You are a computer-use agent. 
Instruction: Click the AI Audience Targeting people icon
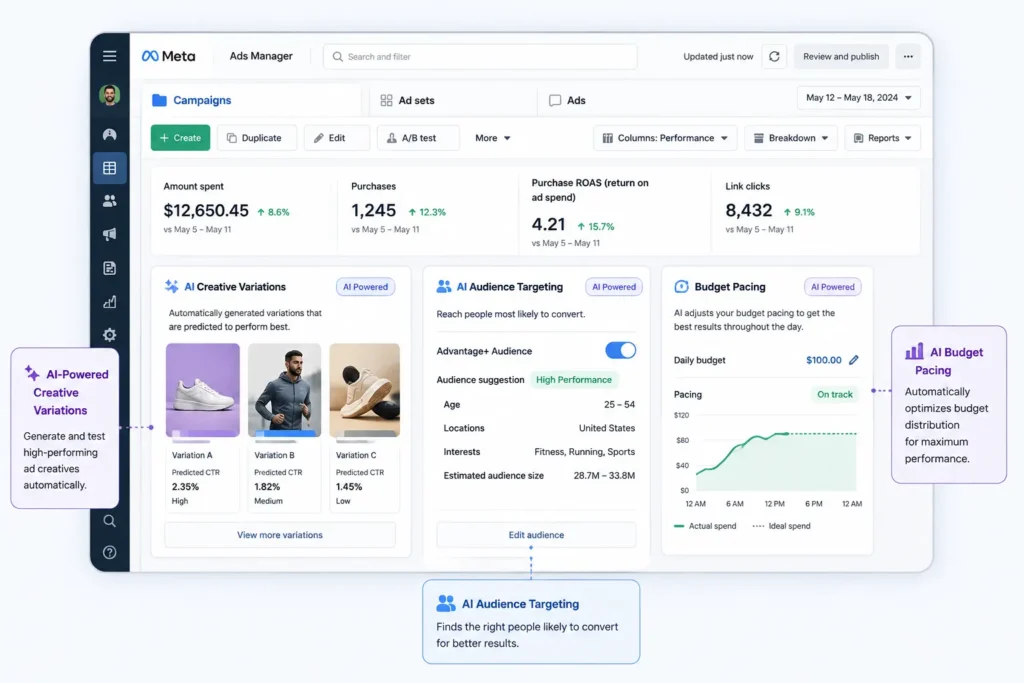(444, 286)
